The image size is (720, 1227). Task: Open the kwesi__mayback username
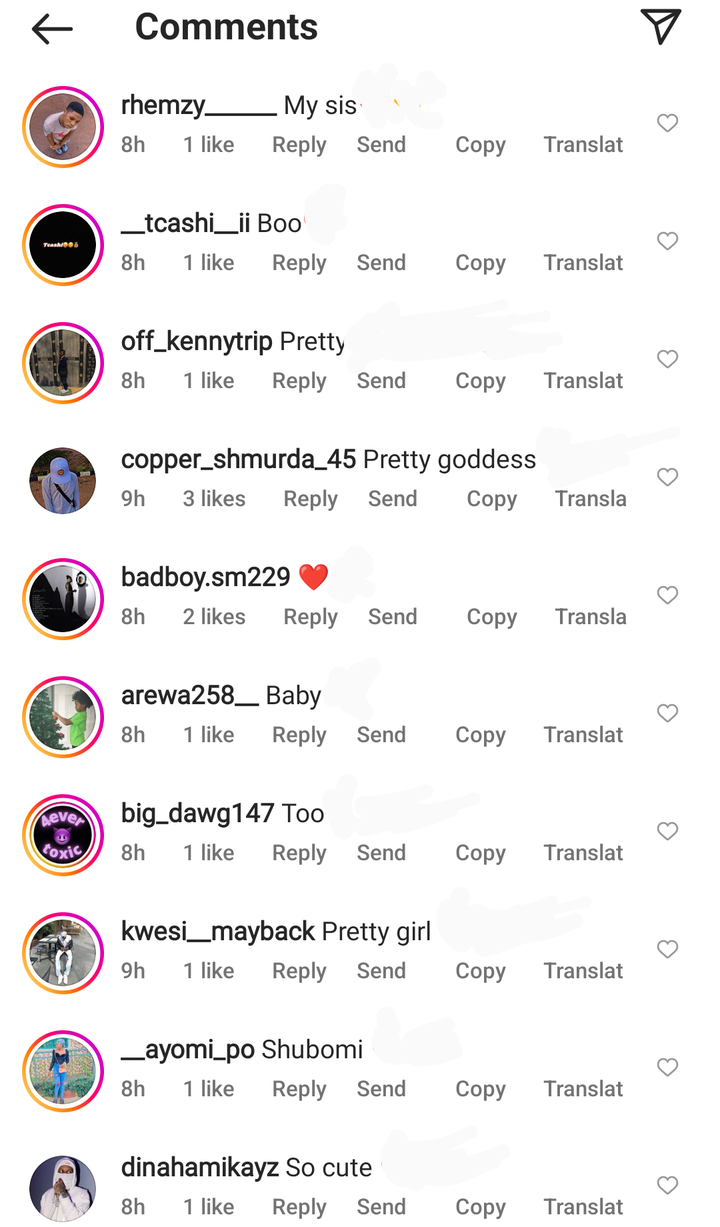click(x=218, y=932)
